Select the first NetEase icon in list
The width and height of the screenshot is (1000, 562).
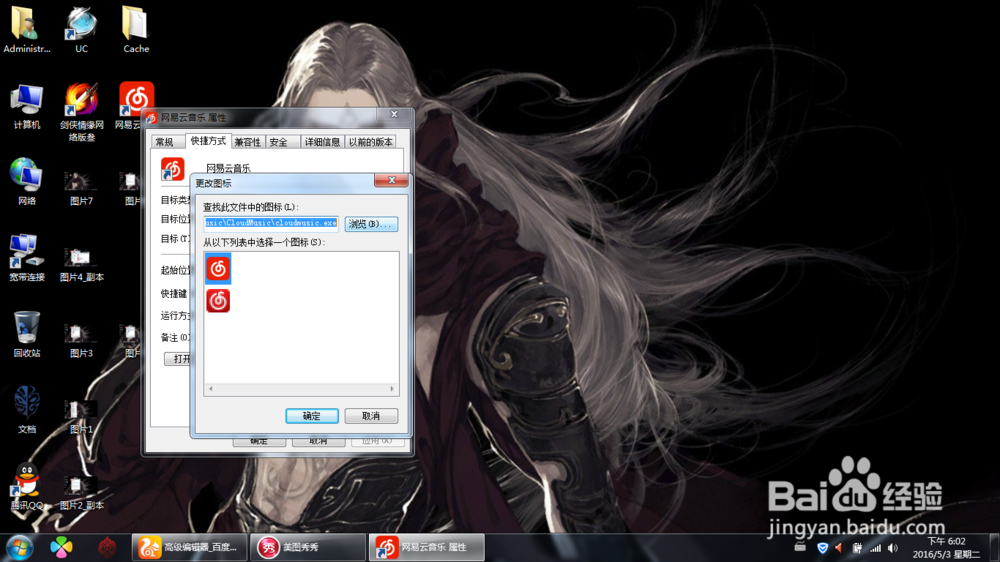click(218, 269)
